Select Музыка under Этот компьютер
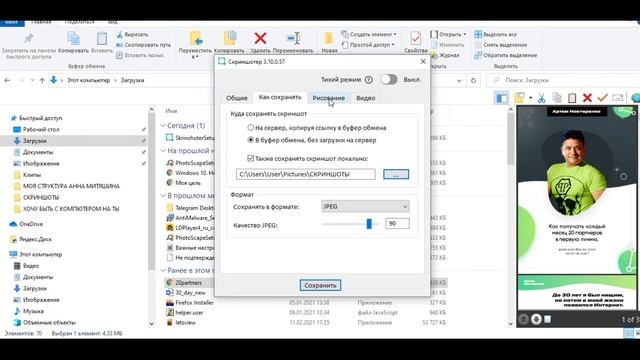This screenshot has height=360, width=640. (x=33, y=311)
